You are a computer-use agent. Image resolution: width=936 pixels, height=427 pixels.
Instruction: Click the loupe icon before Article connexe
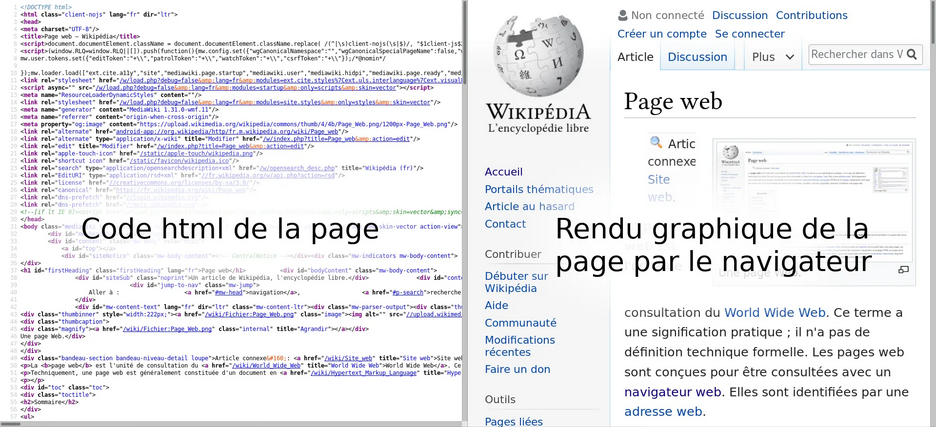click(x=656, y=143)
